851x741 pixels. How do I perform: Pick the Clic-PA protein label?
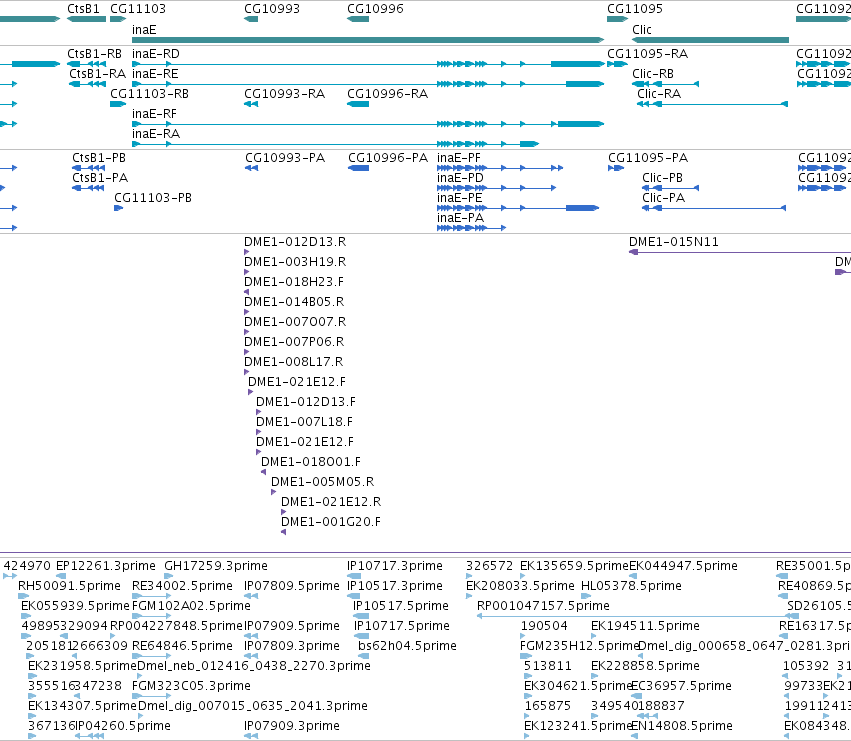click(x=663, y=198)
